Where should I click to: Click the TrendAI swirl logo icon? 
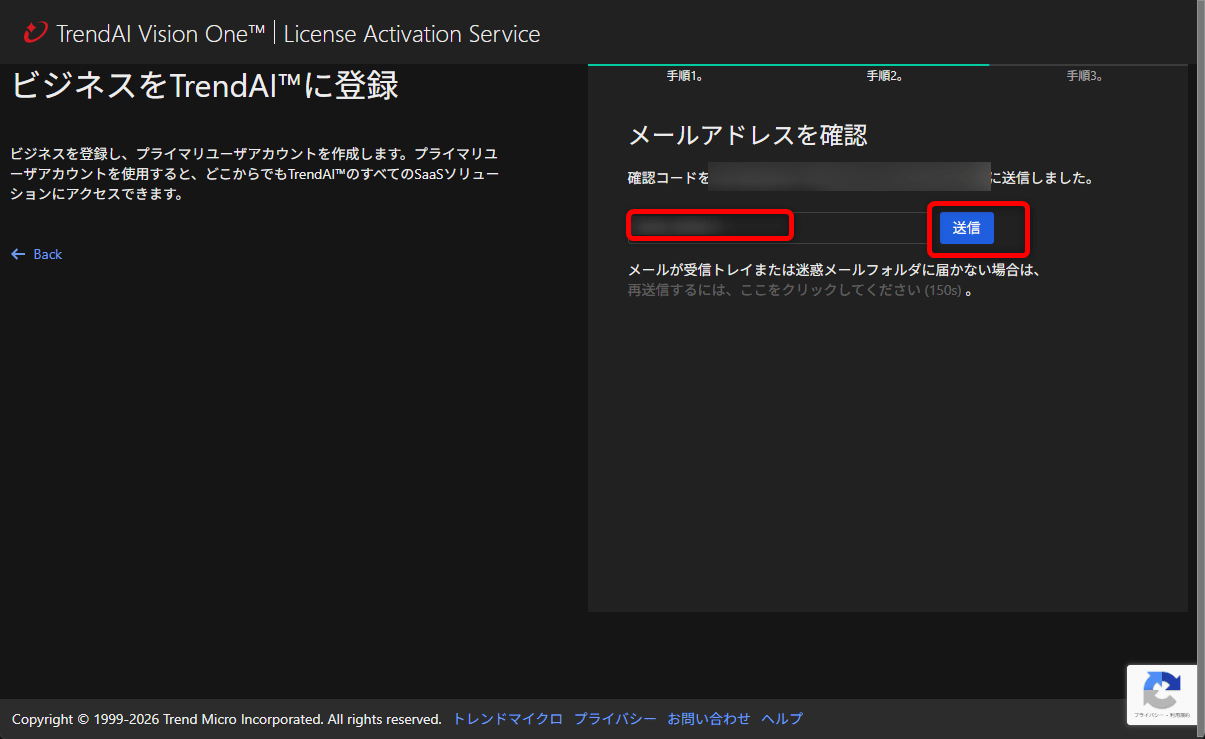point(34,32)
